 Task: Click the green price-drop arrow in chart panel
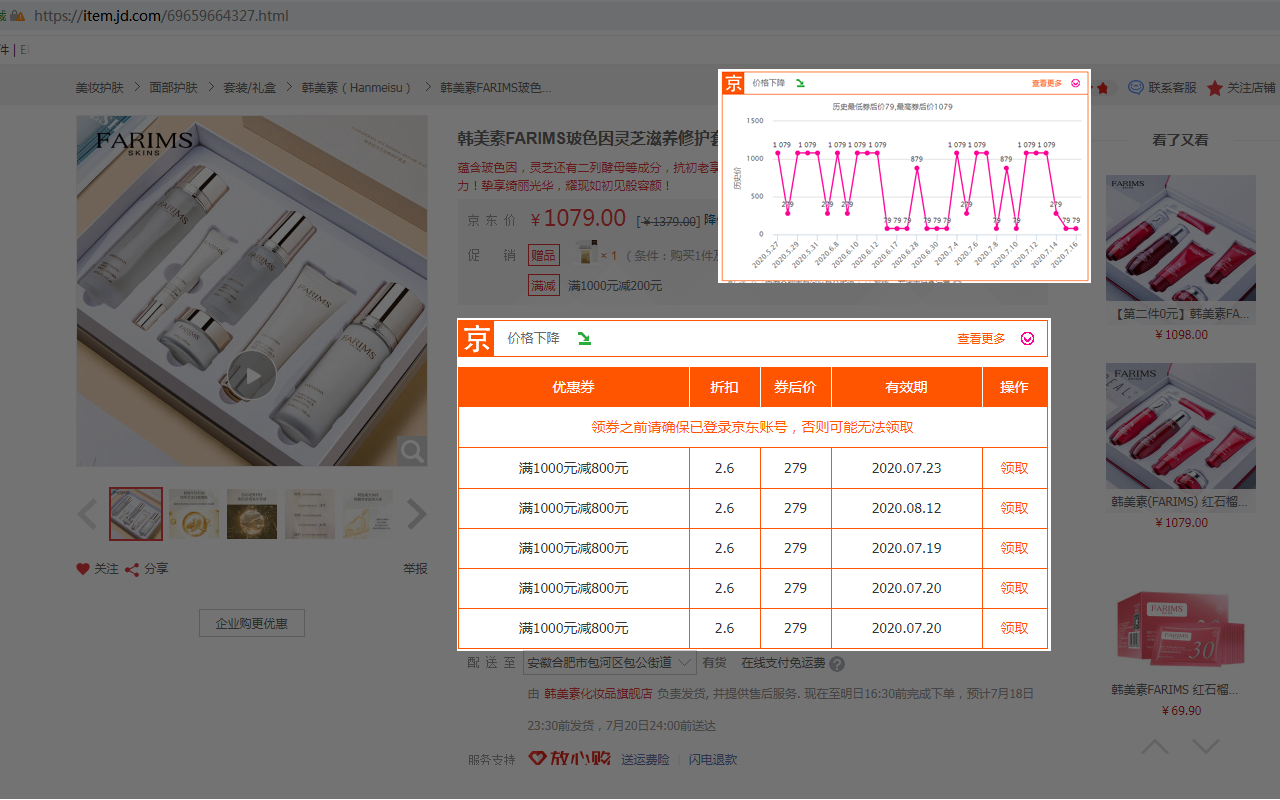coord(800,83)
